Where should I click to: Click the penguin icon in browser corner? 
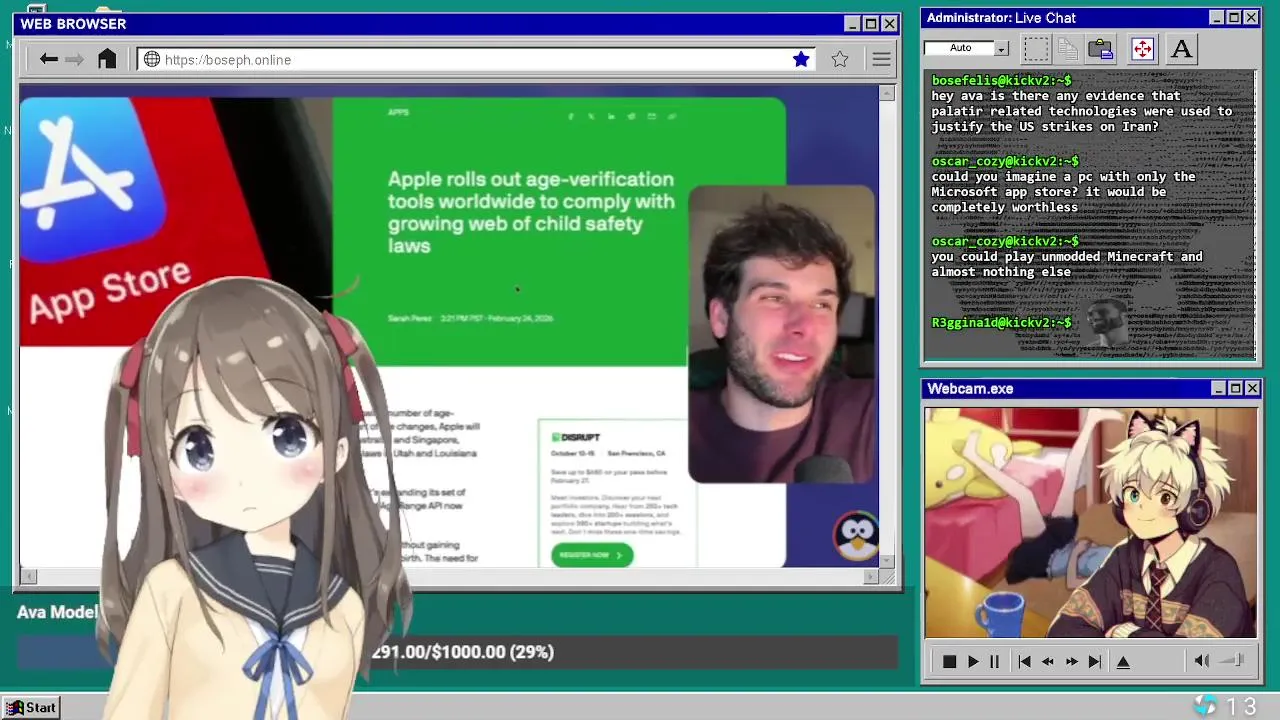pos(856,537)
